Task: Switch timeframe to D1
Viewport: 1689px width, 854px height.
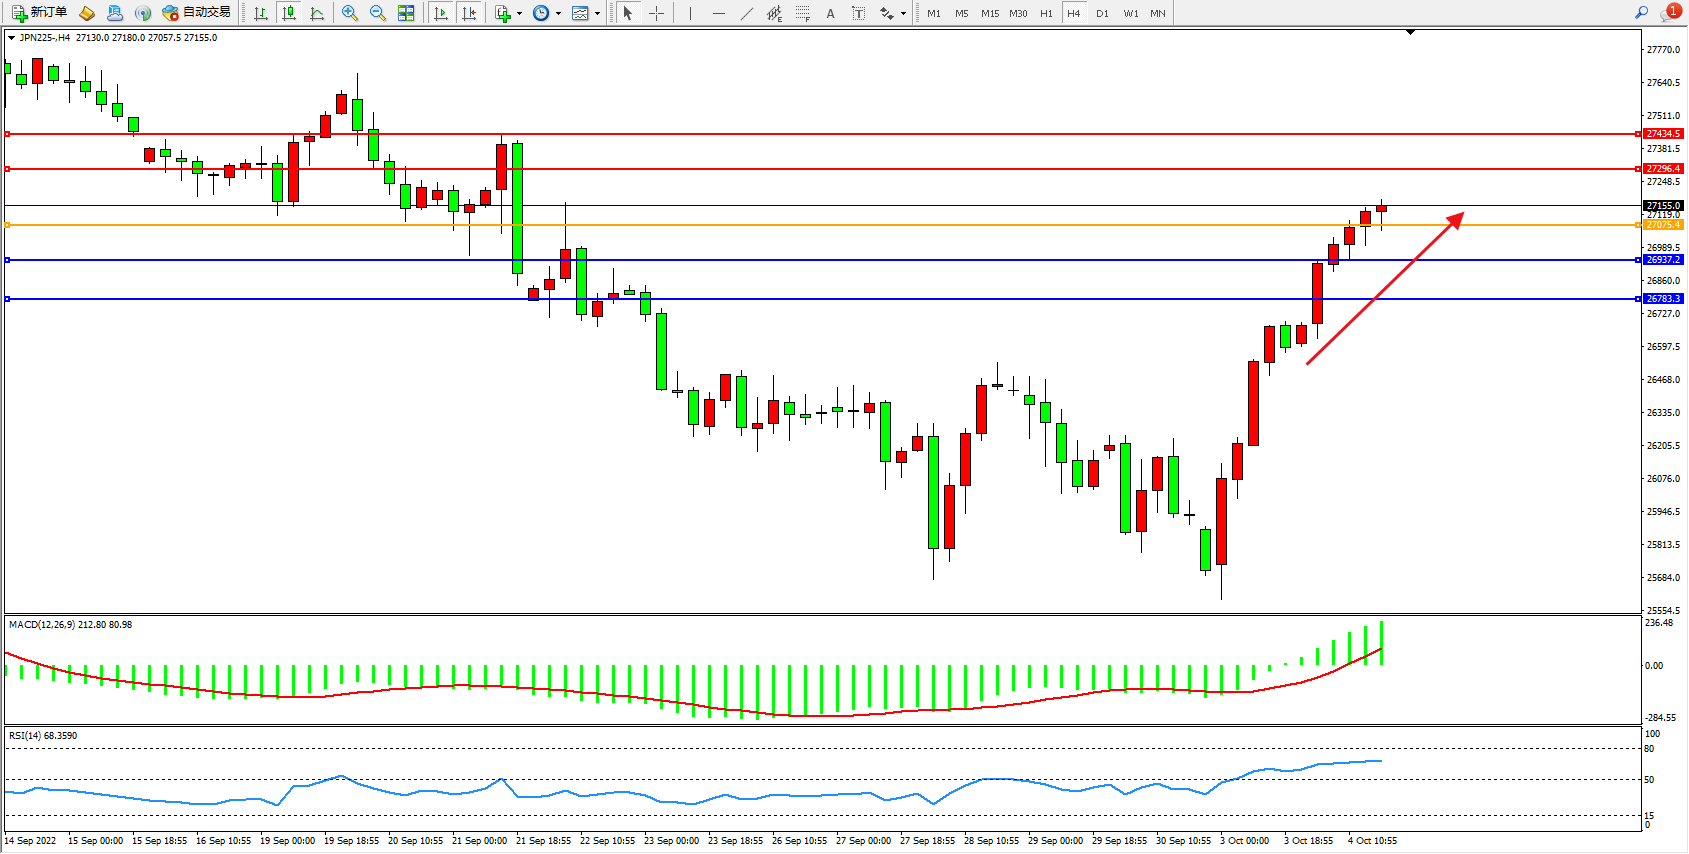Action: pos(1102,13)
